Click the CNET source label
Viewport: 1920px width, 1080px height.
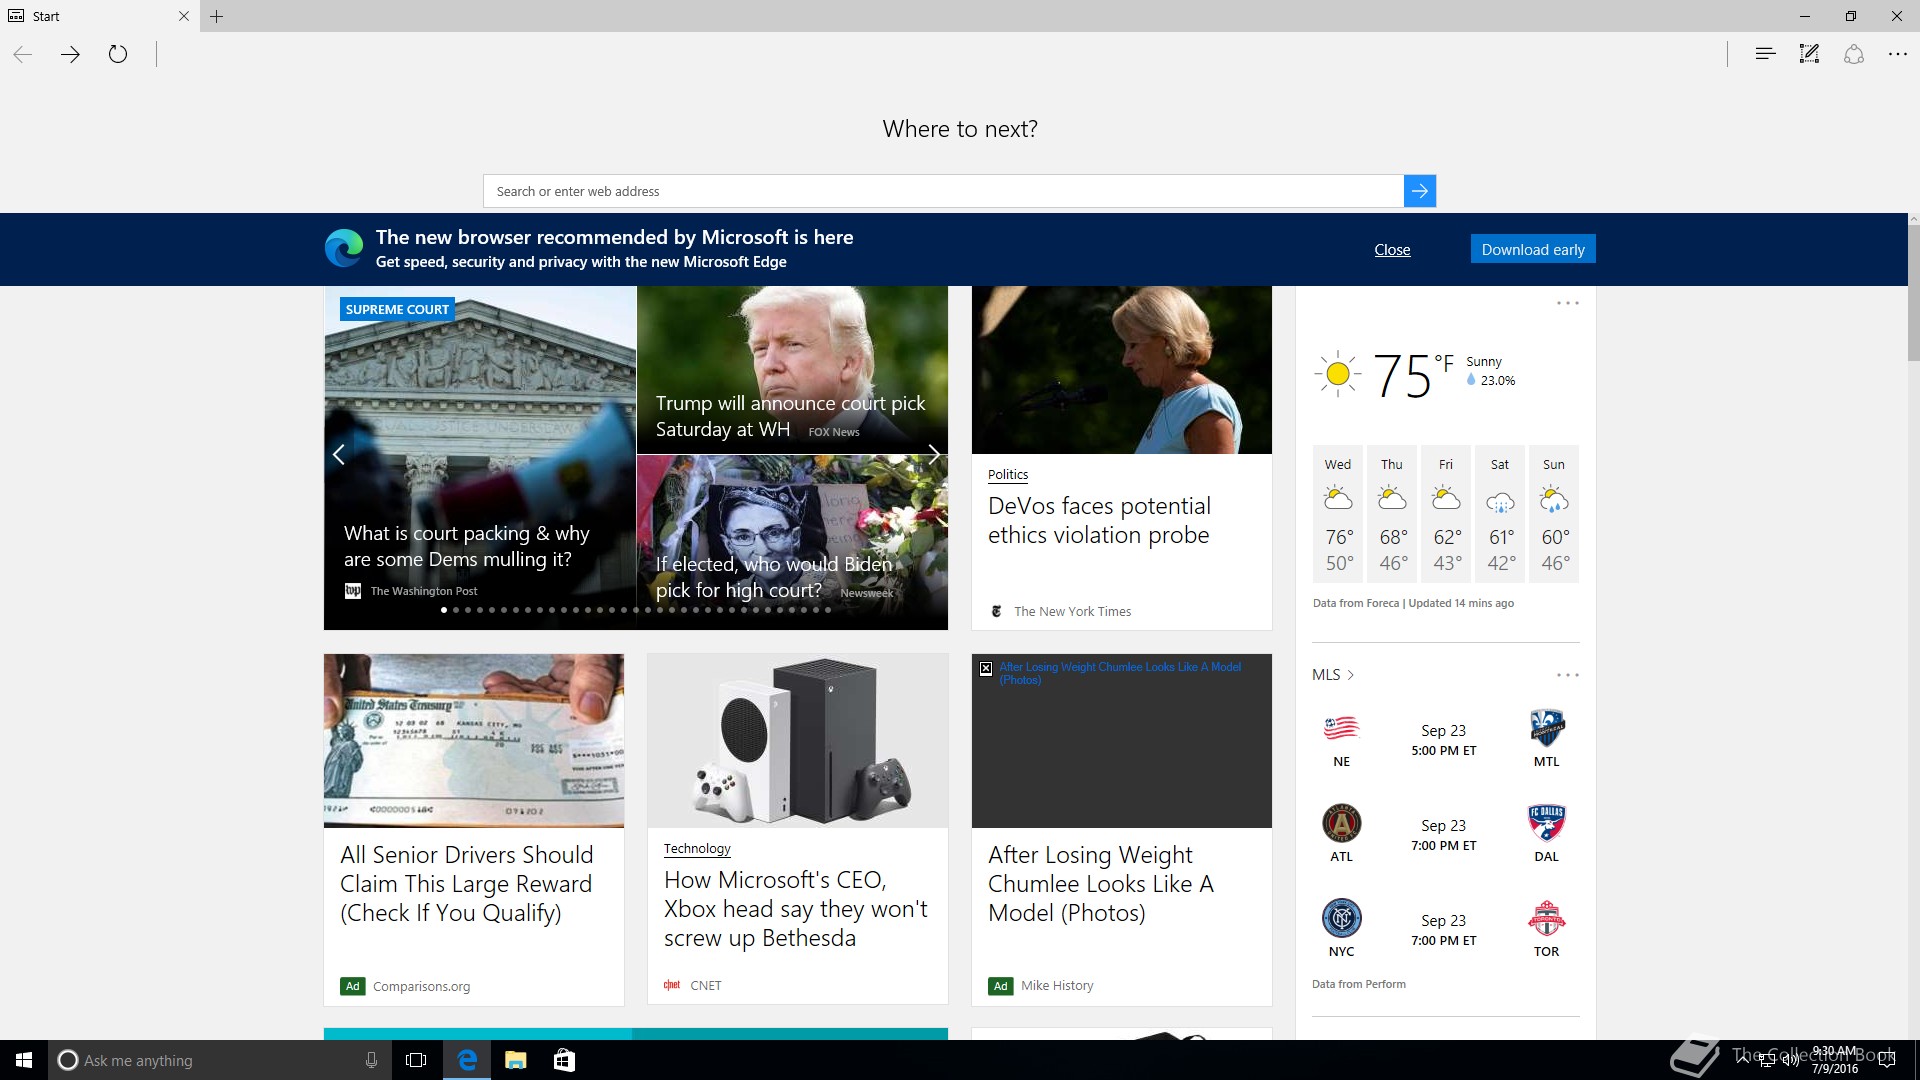(705, 985)
